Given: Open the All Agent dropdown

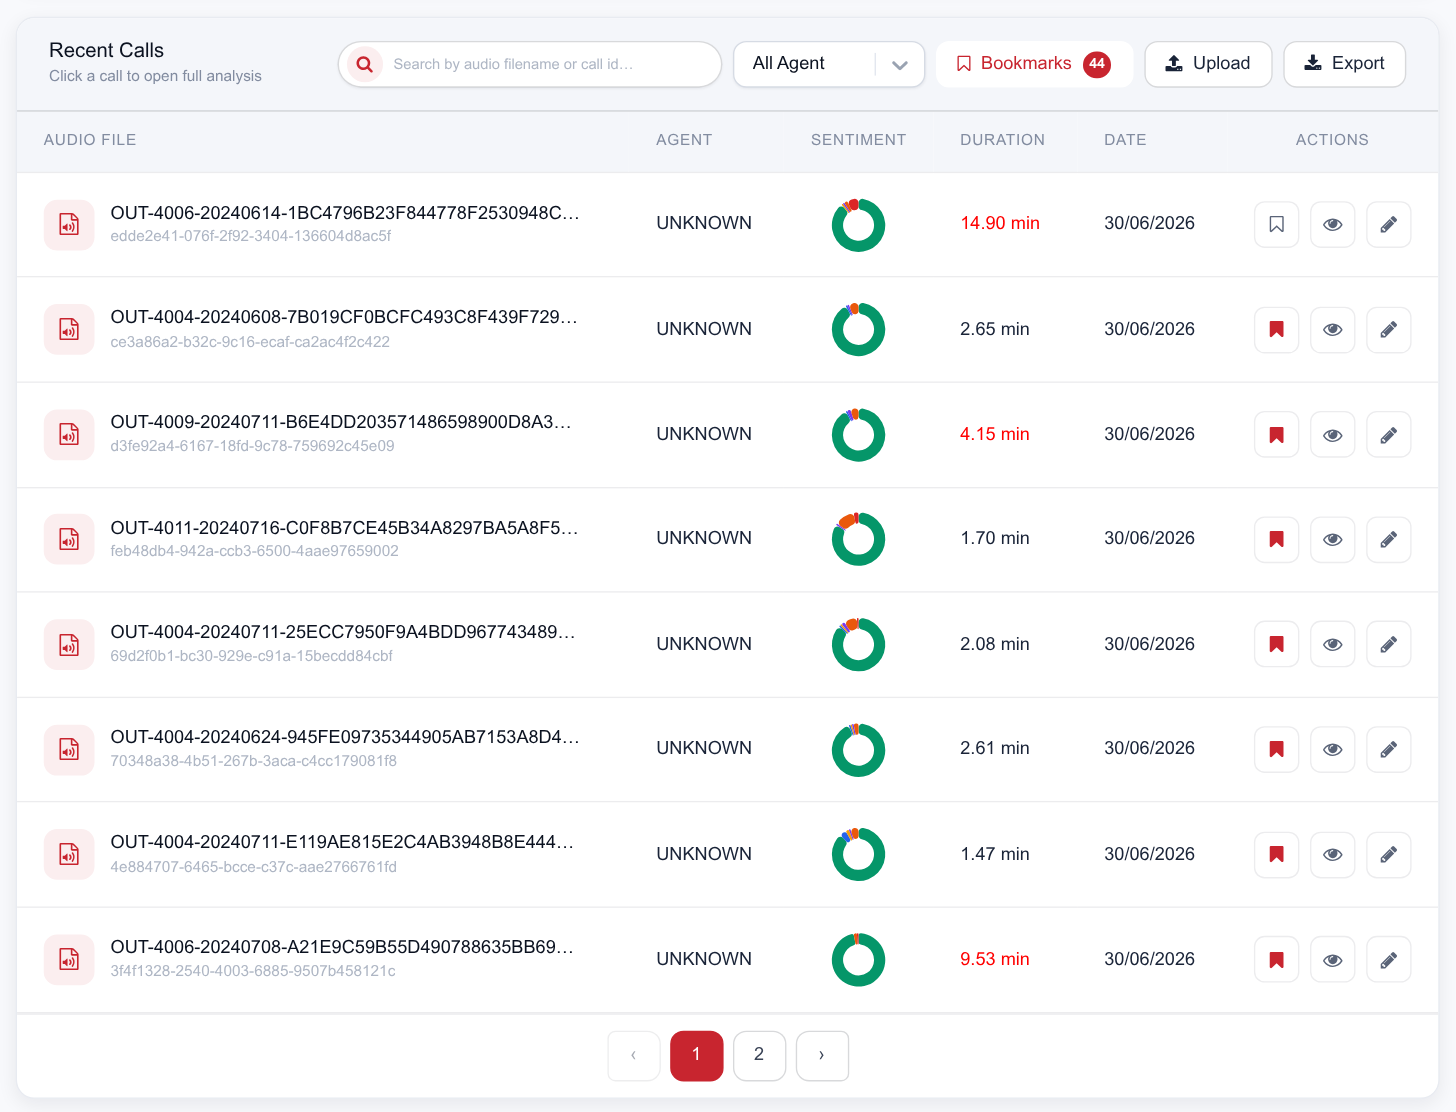Looking at the screenshot, I should click(x=829, y=64).
